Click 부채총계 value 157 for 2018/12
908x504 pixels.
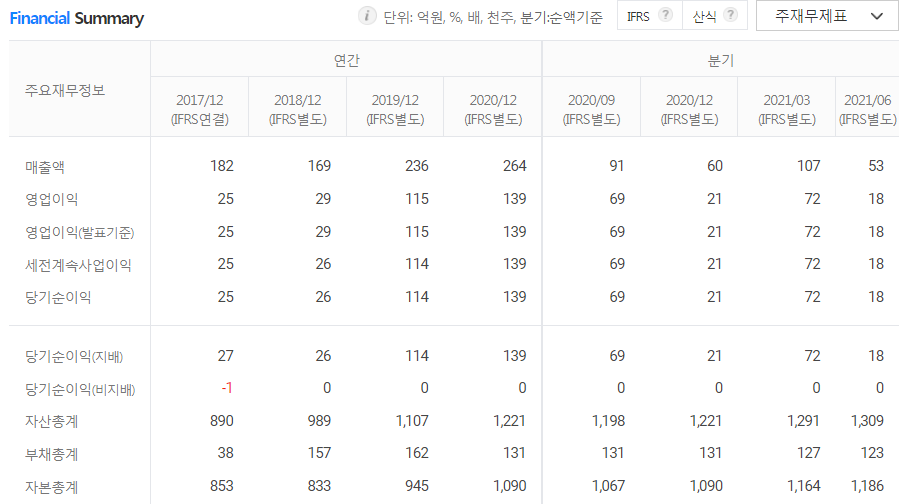319,453
